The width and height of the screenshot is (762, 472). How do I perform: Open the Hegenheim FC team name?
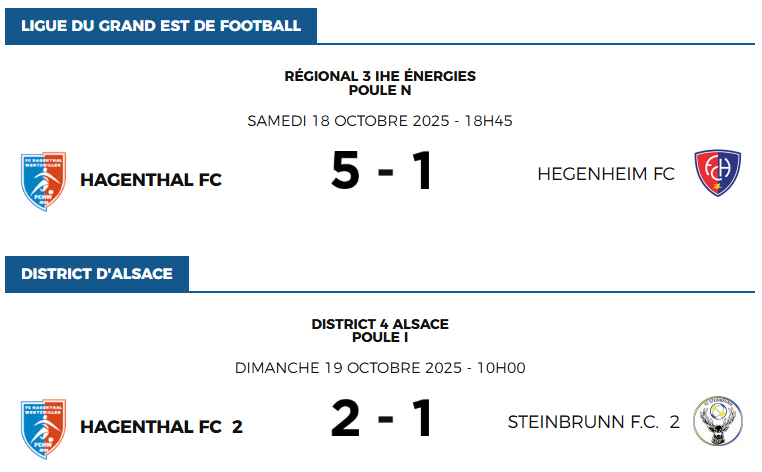click(x=606, y=174)
